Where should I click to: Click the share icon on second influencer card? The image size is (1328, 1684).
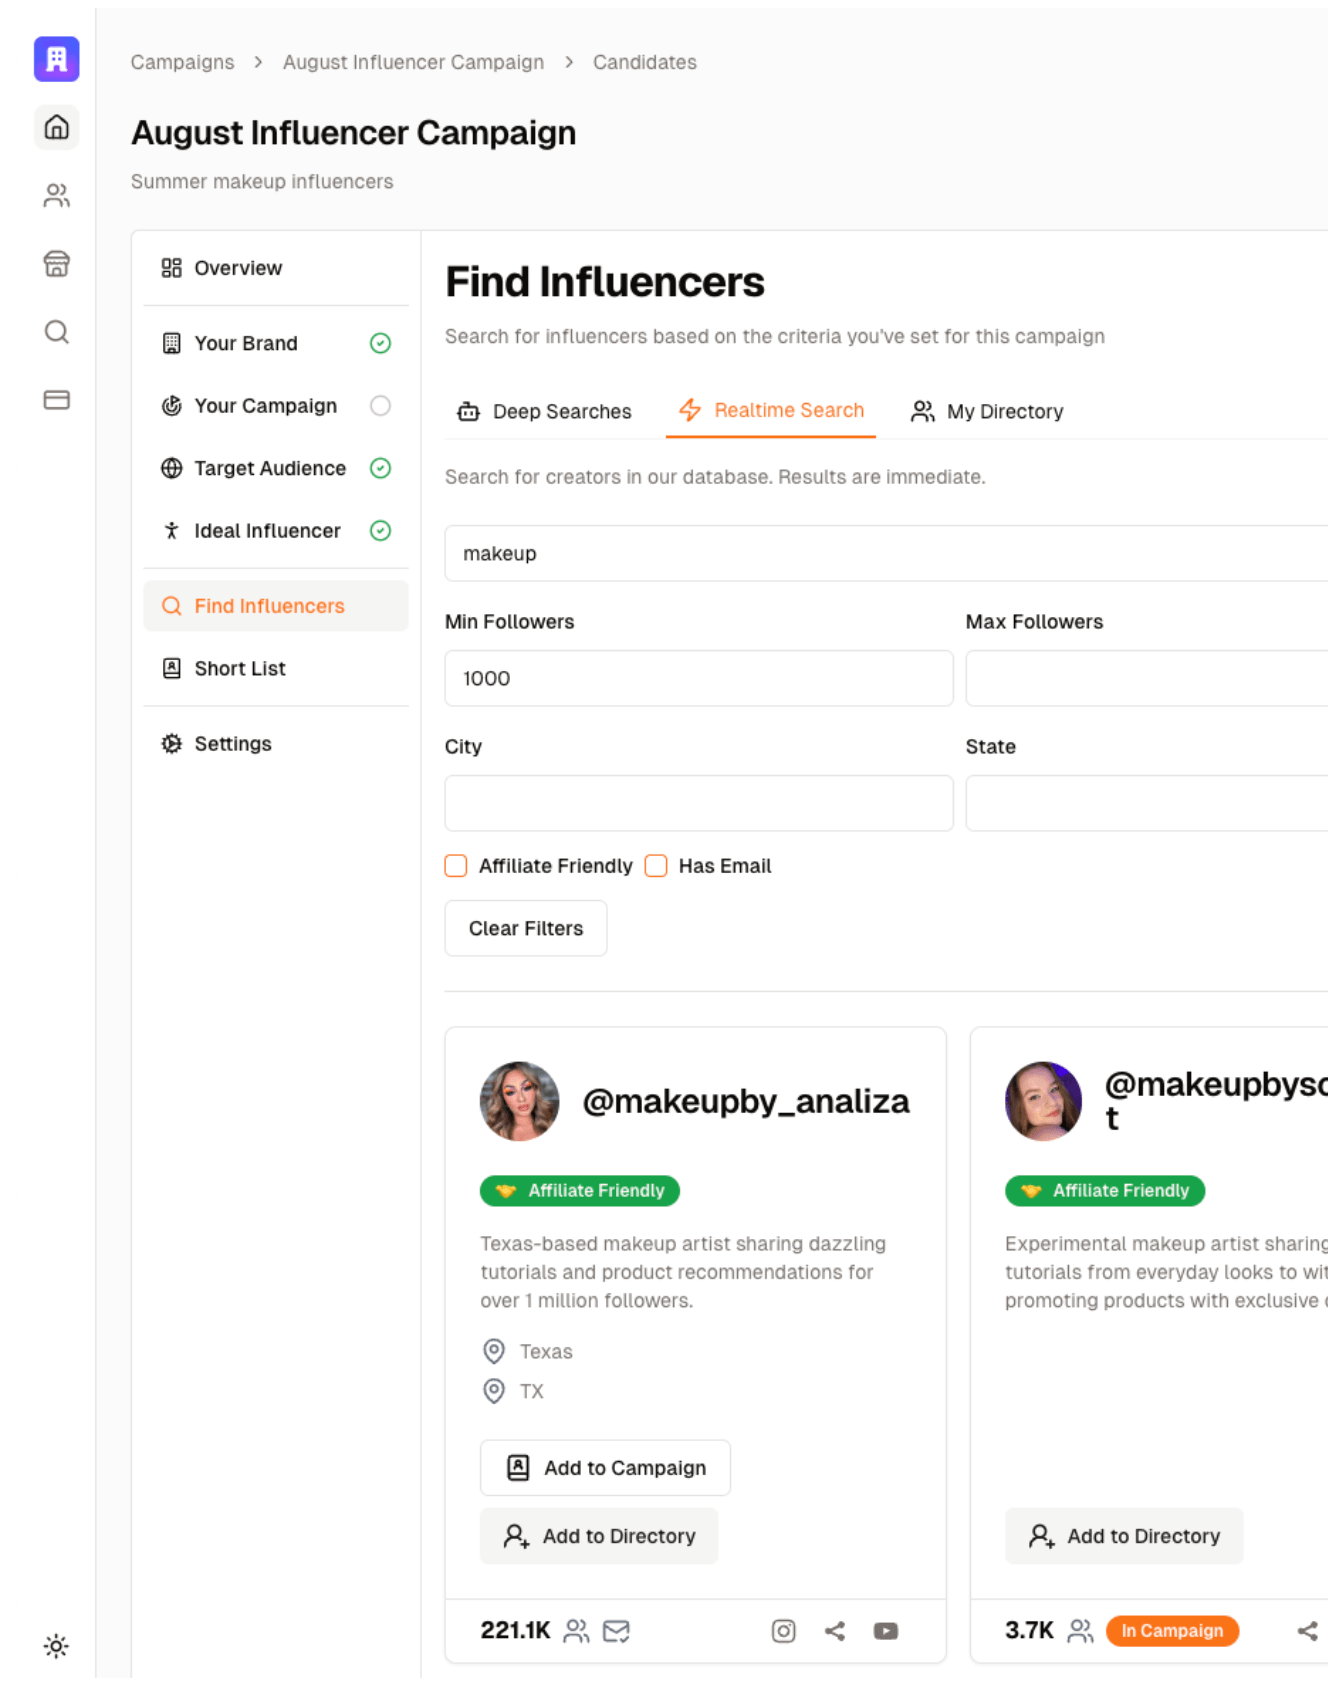click(1307, 1631)
